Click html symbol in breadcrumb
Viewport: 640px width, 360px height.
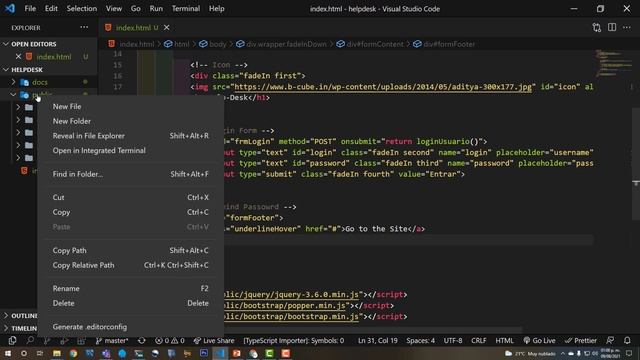pyautogui.click(x=177, y=44)
